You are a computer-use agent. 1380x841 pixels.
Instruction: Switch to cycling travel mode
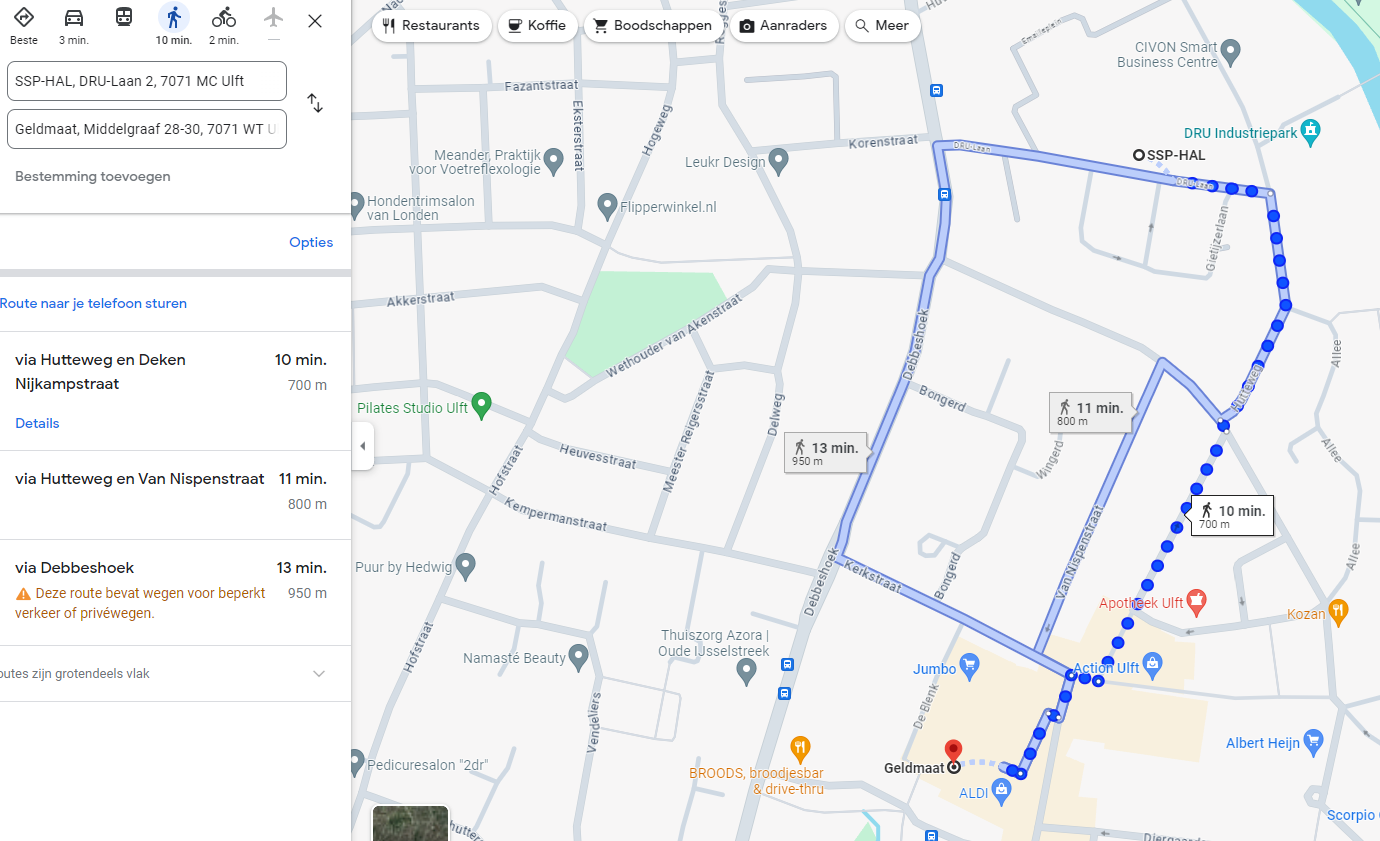click(224, 18)
